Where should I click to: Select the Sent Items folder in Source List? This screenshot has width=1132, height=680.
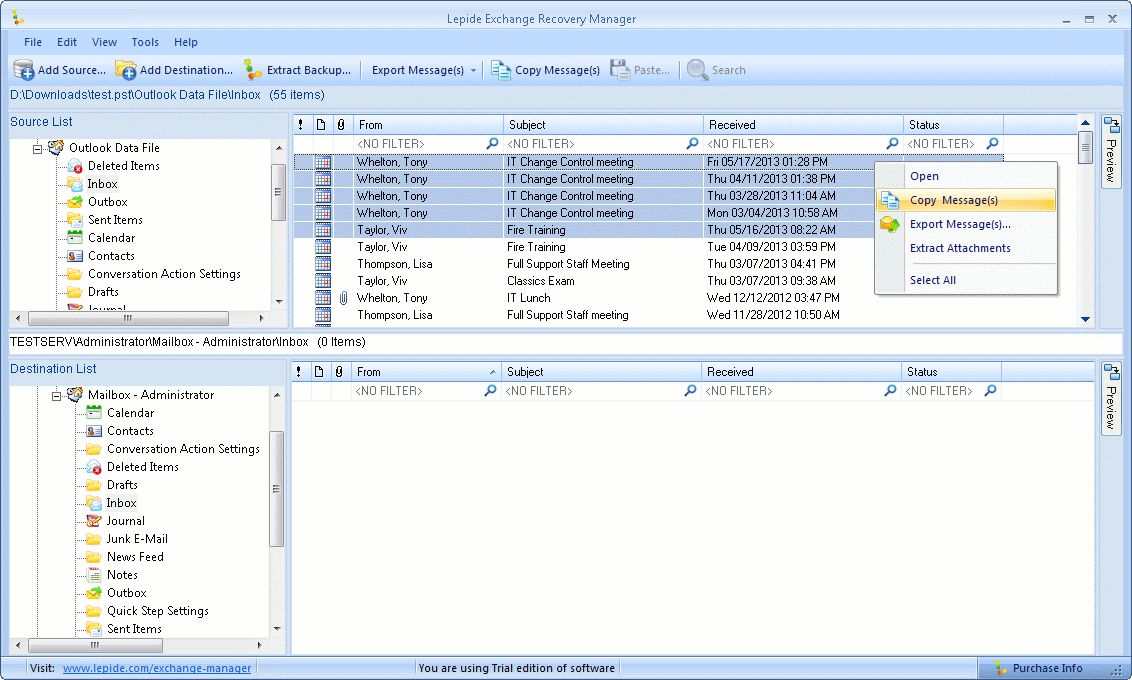pos(115,220)
